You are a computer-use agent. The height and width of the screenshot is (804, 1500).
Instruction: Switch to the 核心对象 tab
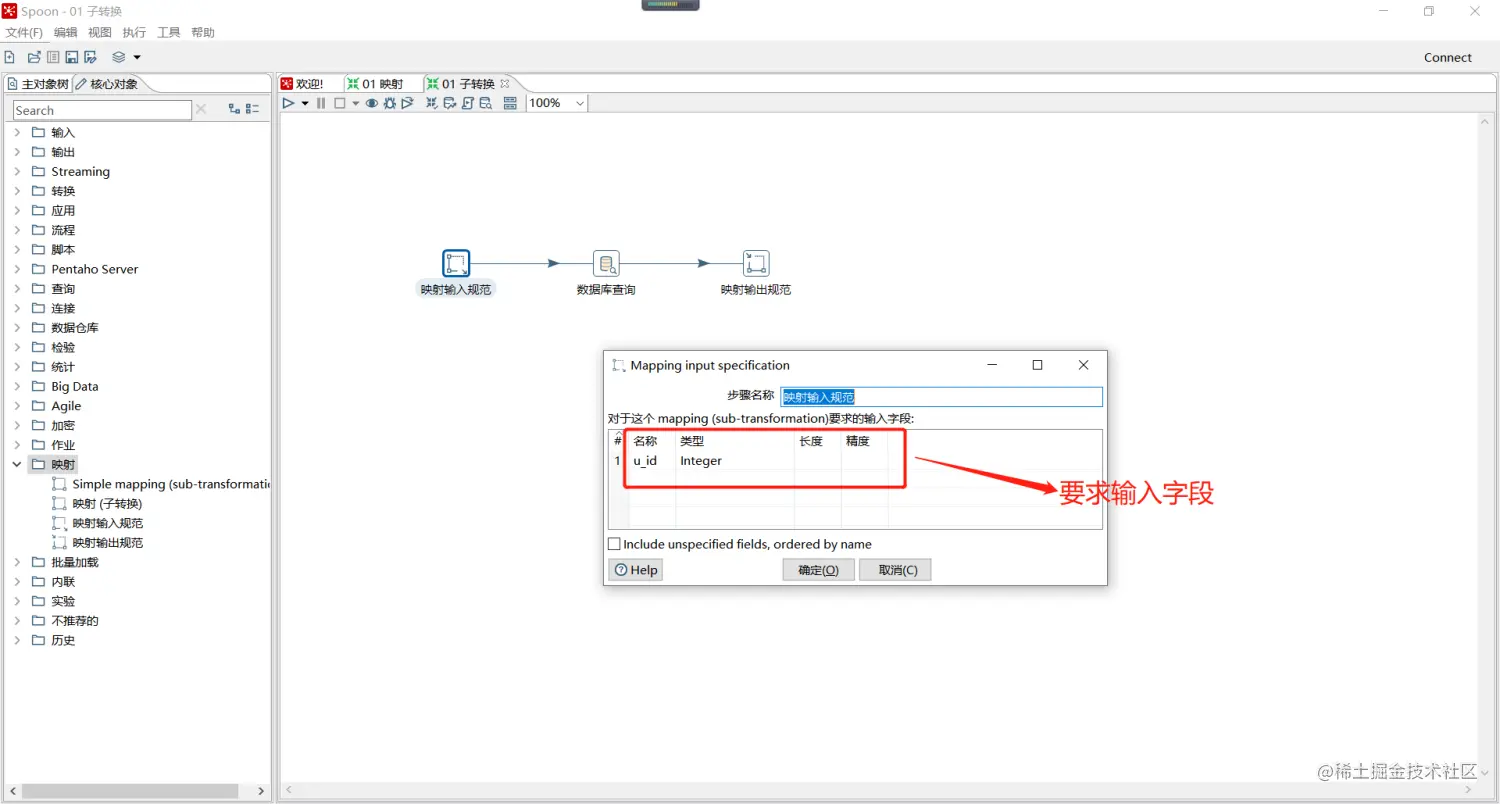pos(107,84)
